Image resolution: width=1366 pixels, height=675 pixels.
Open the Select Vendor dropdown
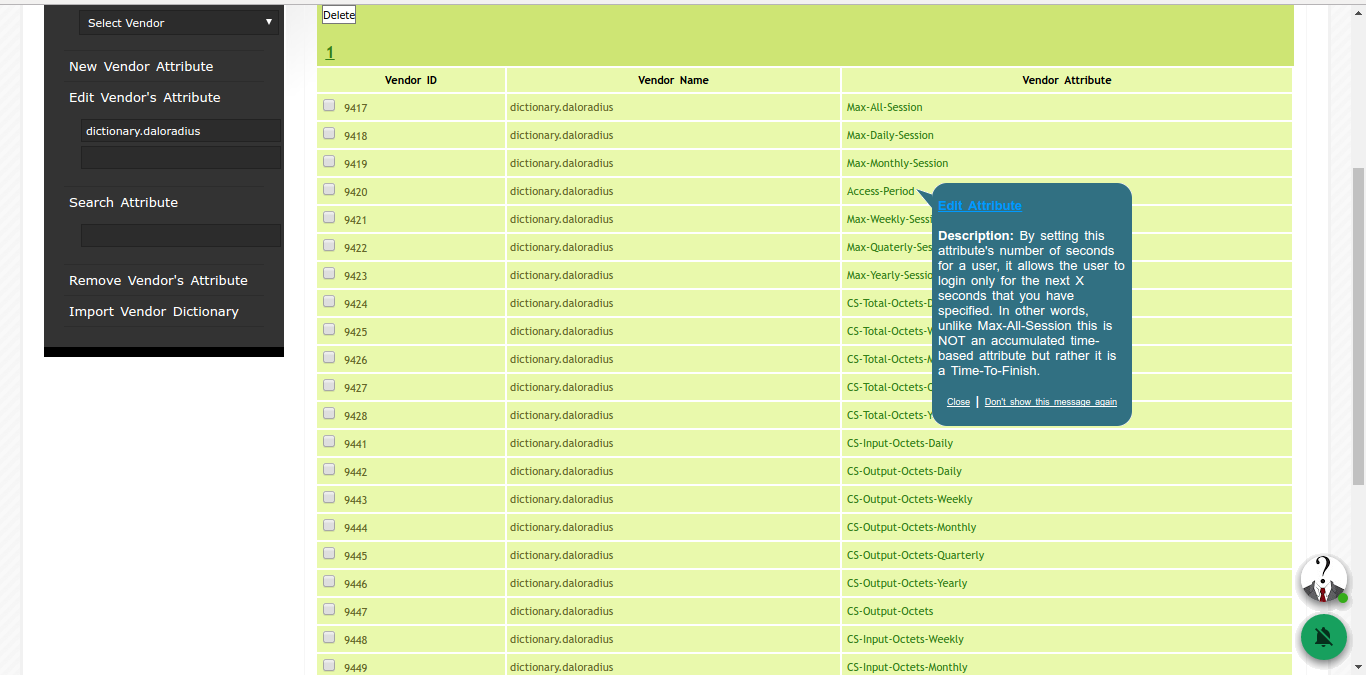[x=179, y=23]
